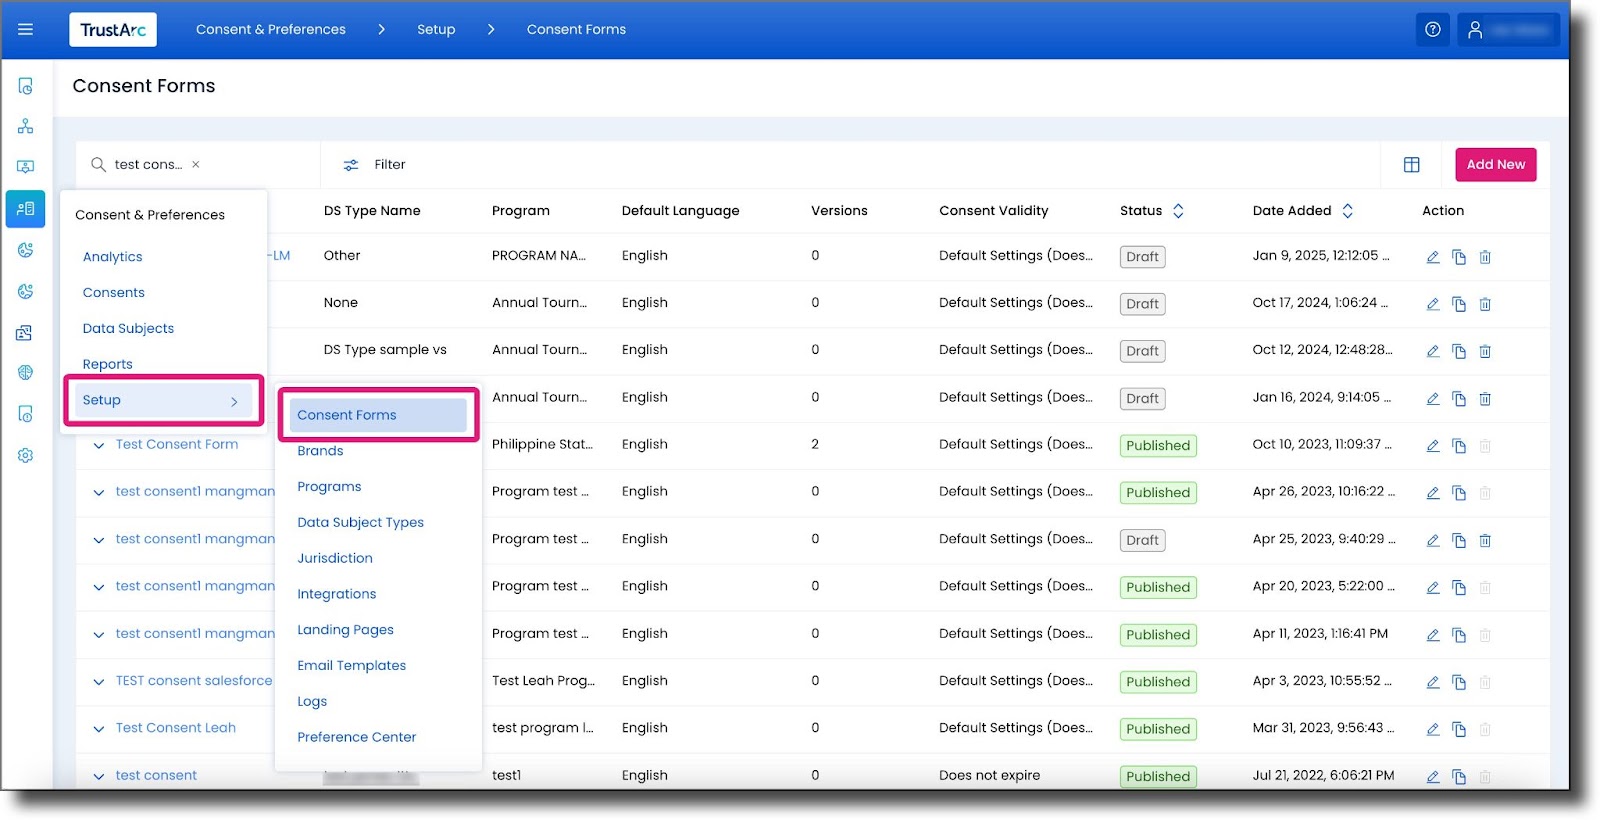Copy the Apr 26, 2023 row
This screenshot has width=1600, height=820.
[1459, 493]
